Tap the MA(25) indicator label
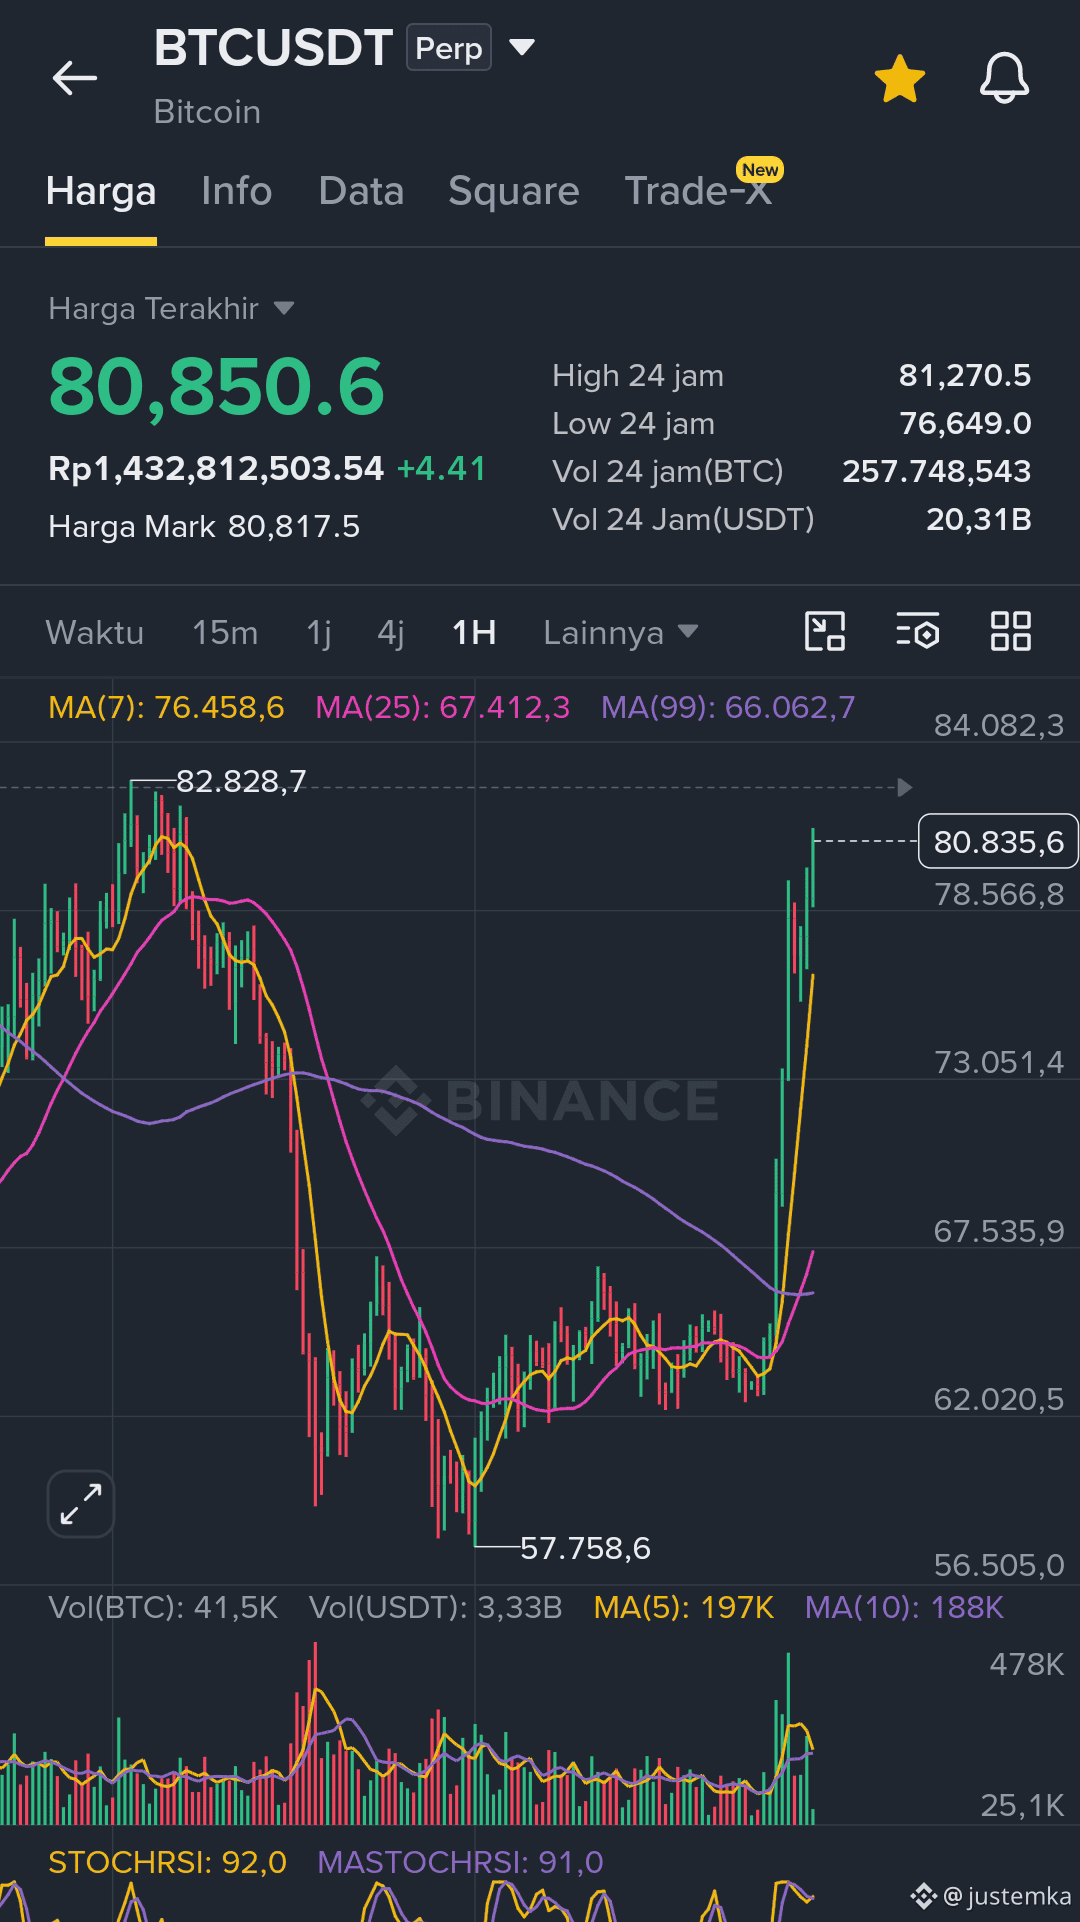Viewport: 1080px width, 1922px height. (x=442, y=708)
